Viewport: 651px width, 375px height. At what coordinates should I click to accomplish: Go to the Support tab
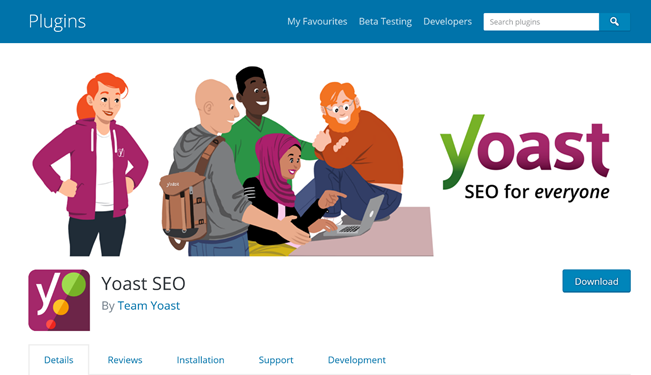coord(276,360)
